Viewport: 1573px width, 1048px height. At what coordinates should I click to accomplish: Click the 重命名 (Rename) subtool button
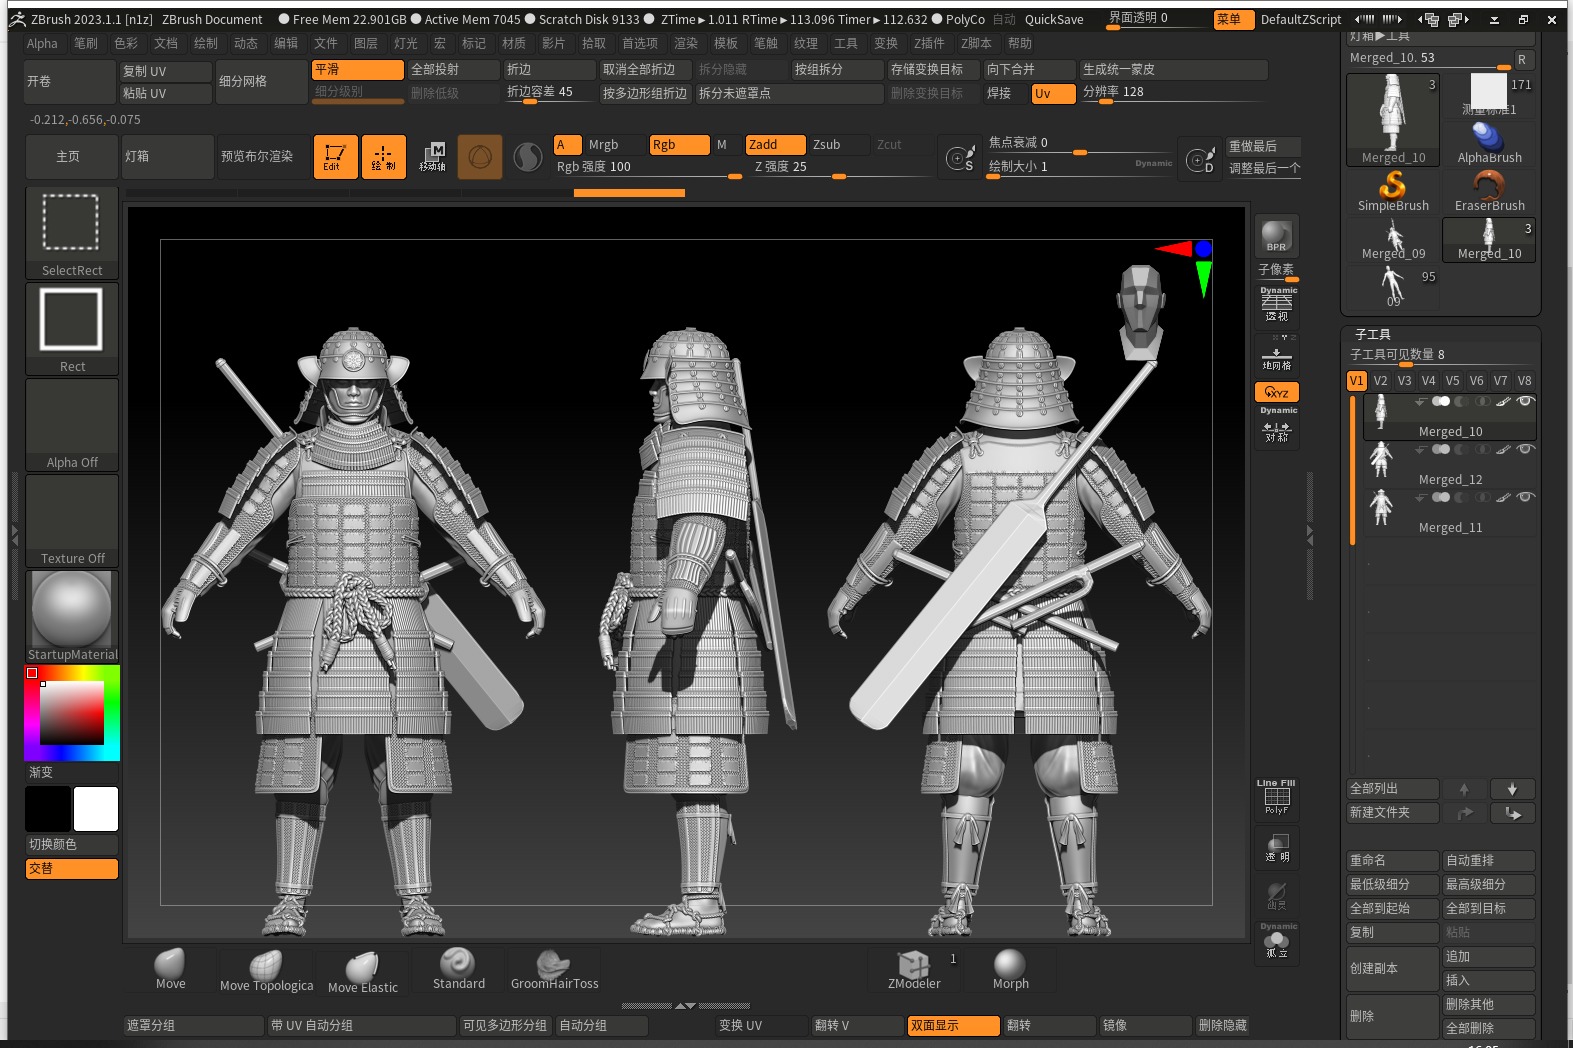pos(1393,861)
